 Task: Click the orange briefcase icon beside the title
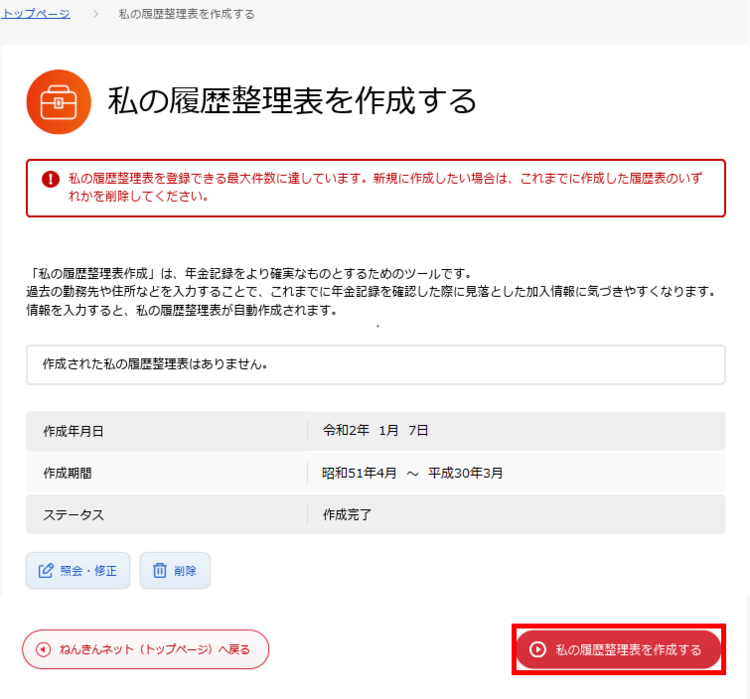(x=59, y=102)
